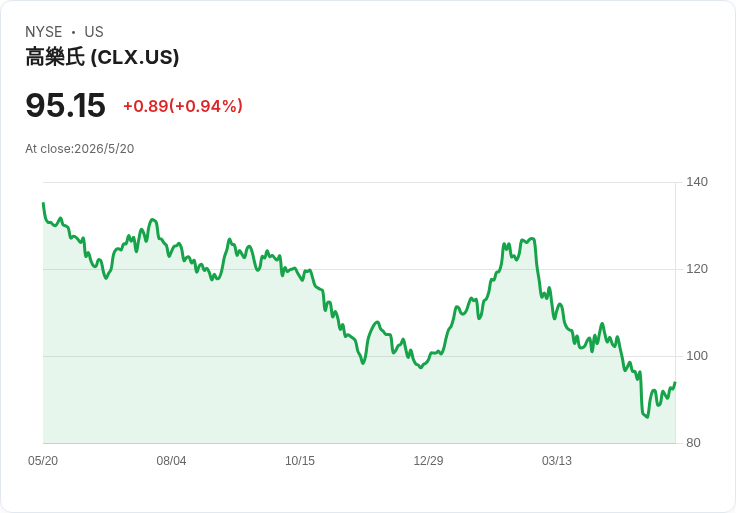Click the 140 price axis label
This screenshot has width=736, height=513.
pyautogui.click(x=697, y=182)
